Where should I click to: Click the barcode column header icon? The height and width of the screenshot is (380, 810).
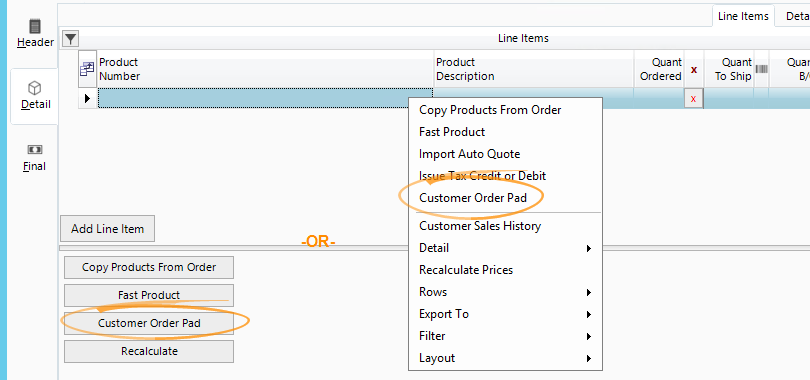761,69
